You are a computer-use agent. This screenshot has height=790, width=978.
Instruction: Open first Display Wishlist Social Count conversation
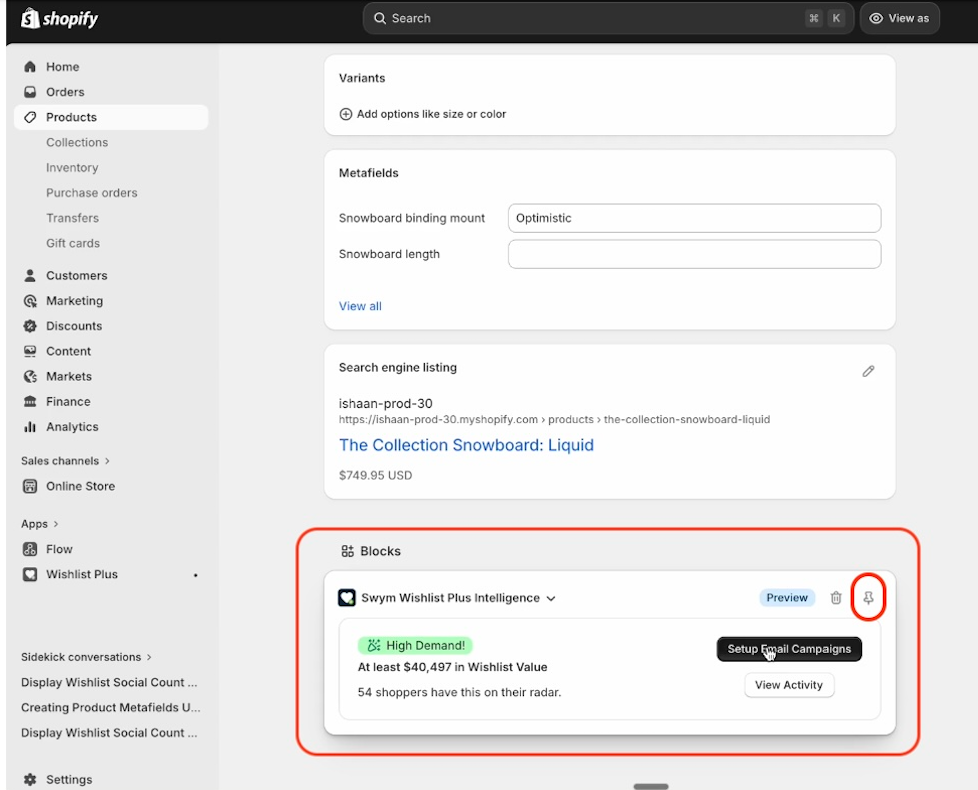point(109,683)
